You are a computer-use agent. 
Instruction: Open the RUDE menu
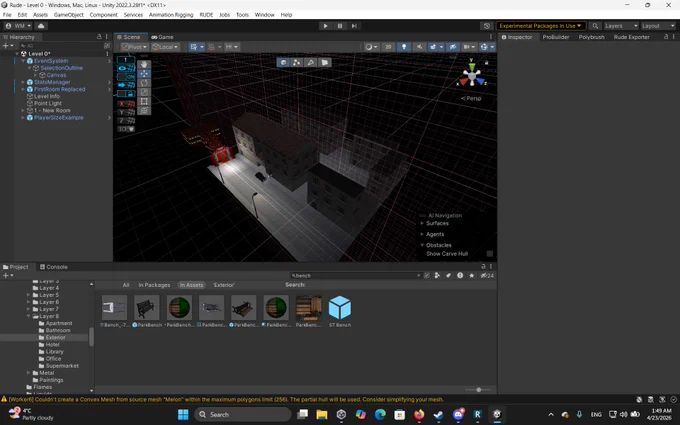pyautogui.click(x=206, y=15)
